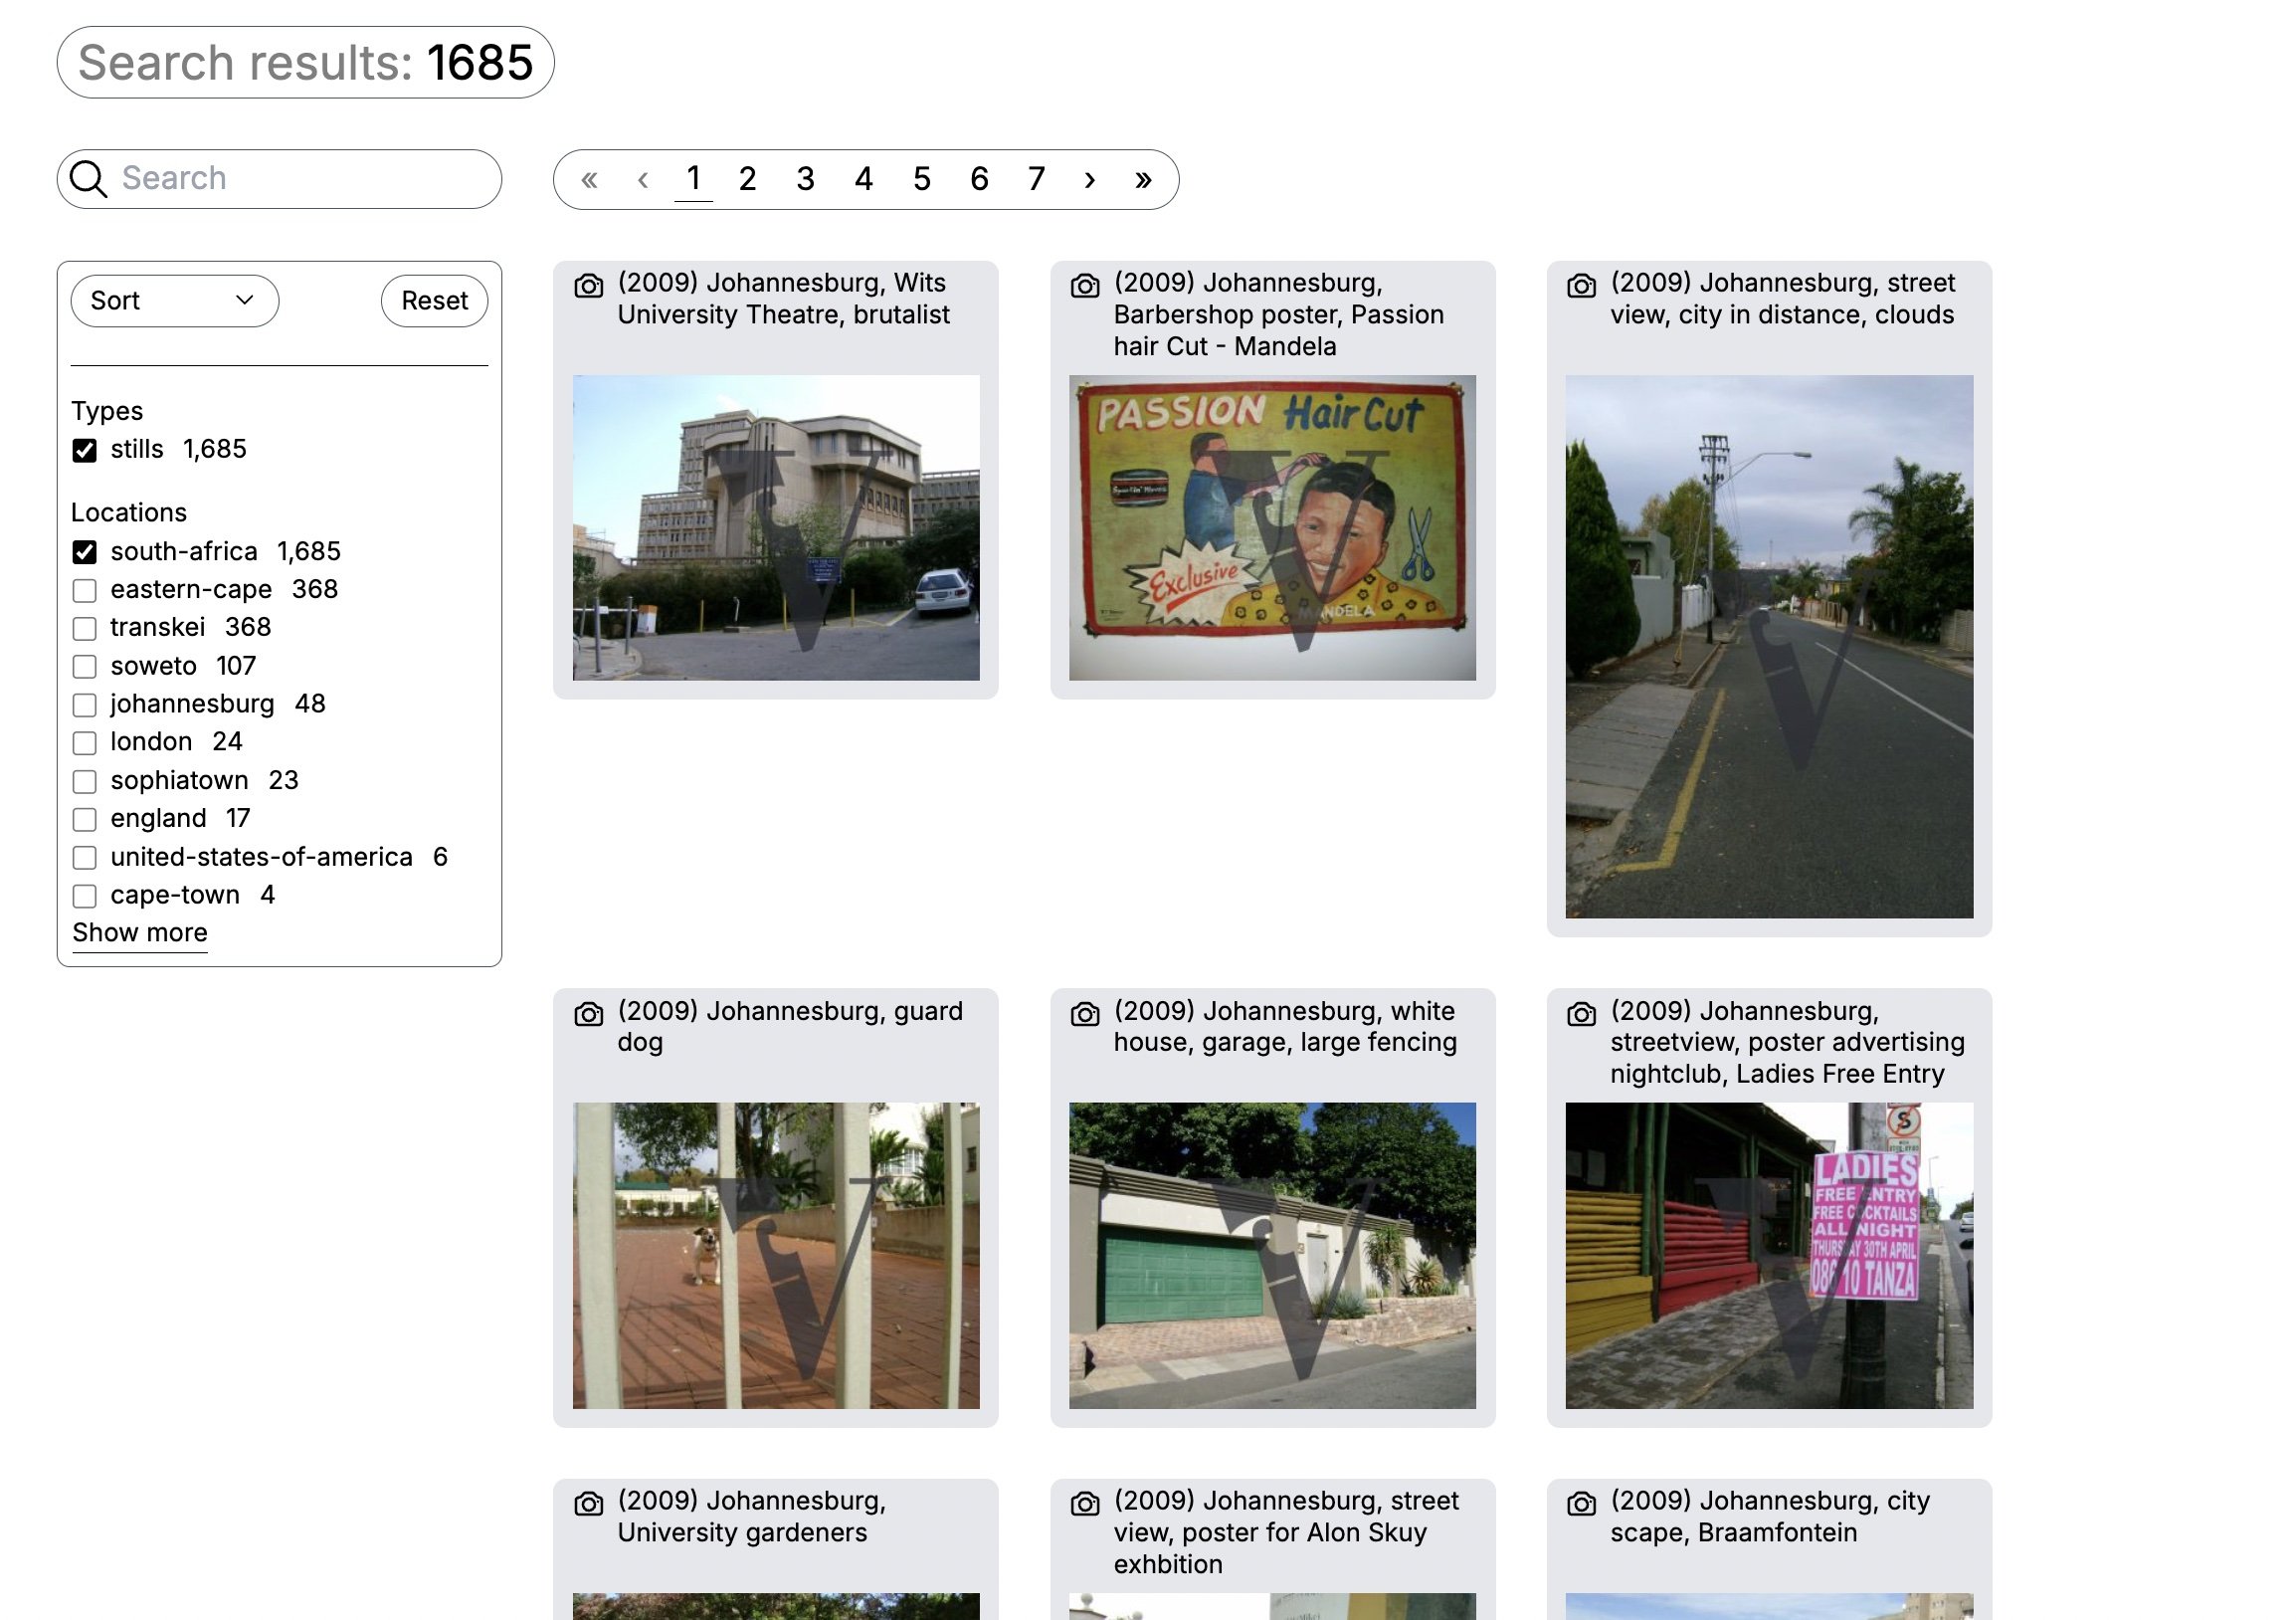Go to results page 3
Screen dimensions: 2296x1620
[x=805, y=179]
